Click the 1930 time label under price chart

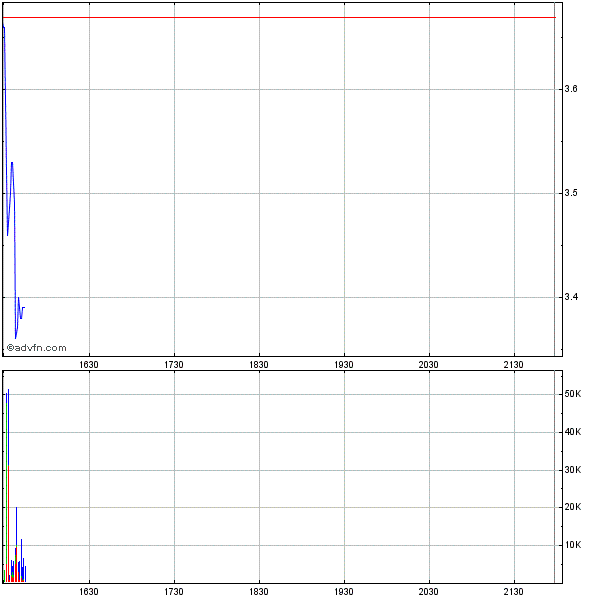click(x=344, y=365)
